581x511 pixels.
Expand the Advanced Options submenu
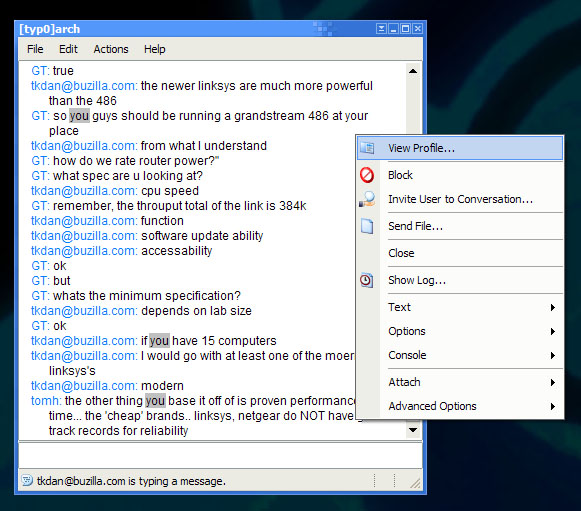(x=460, y=406)
